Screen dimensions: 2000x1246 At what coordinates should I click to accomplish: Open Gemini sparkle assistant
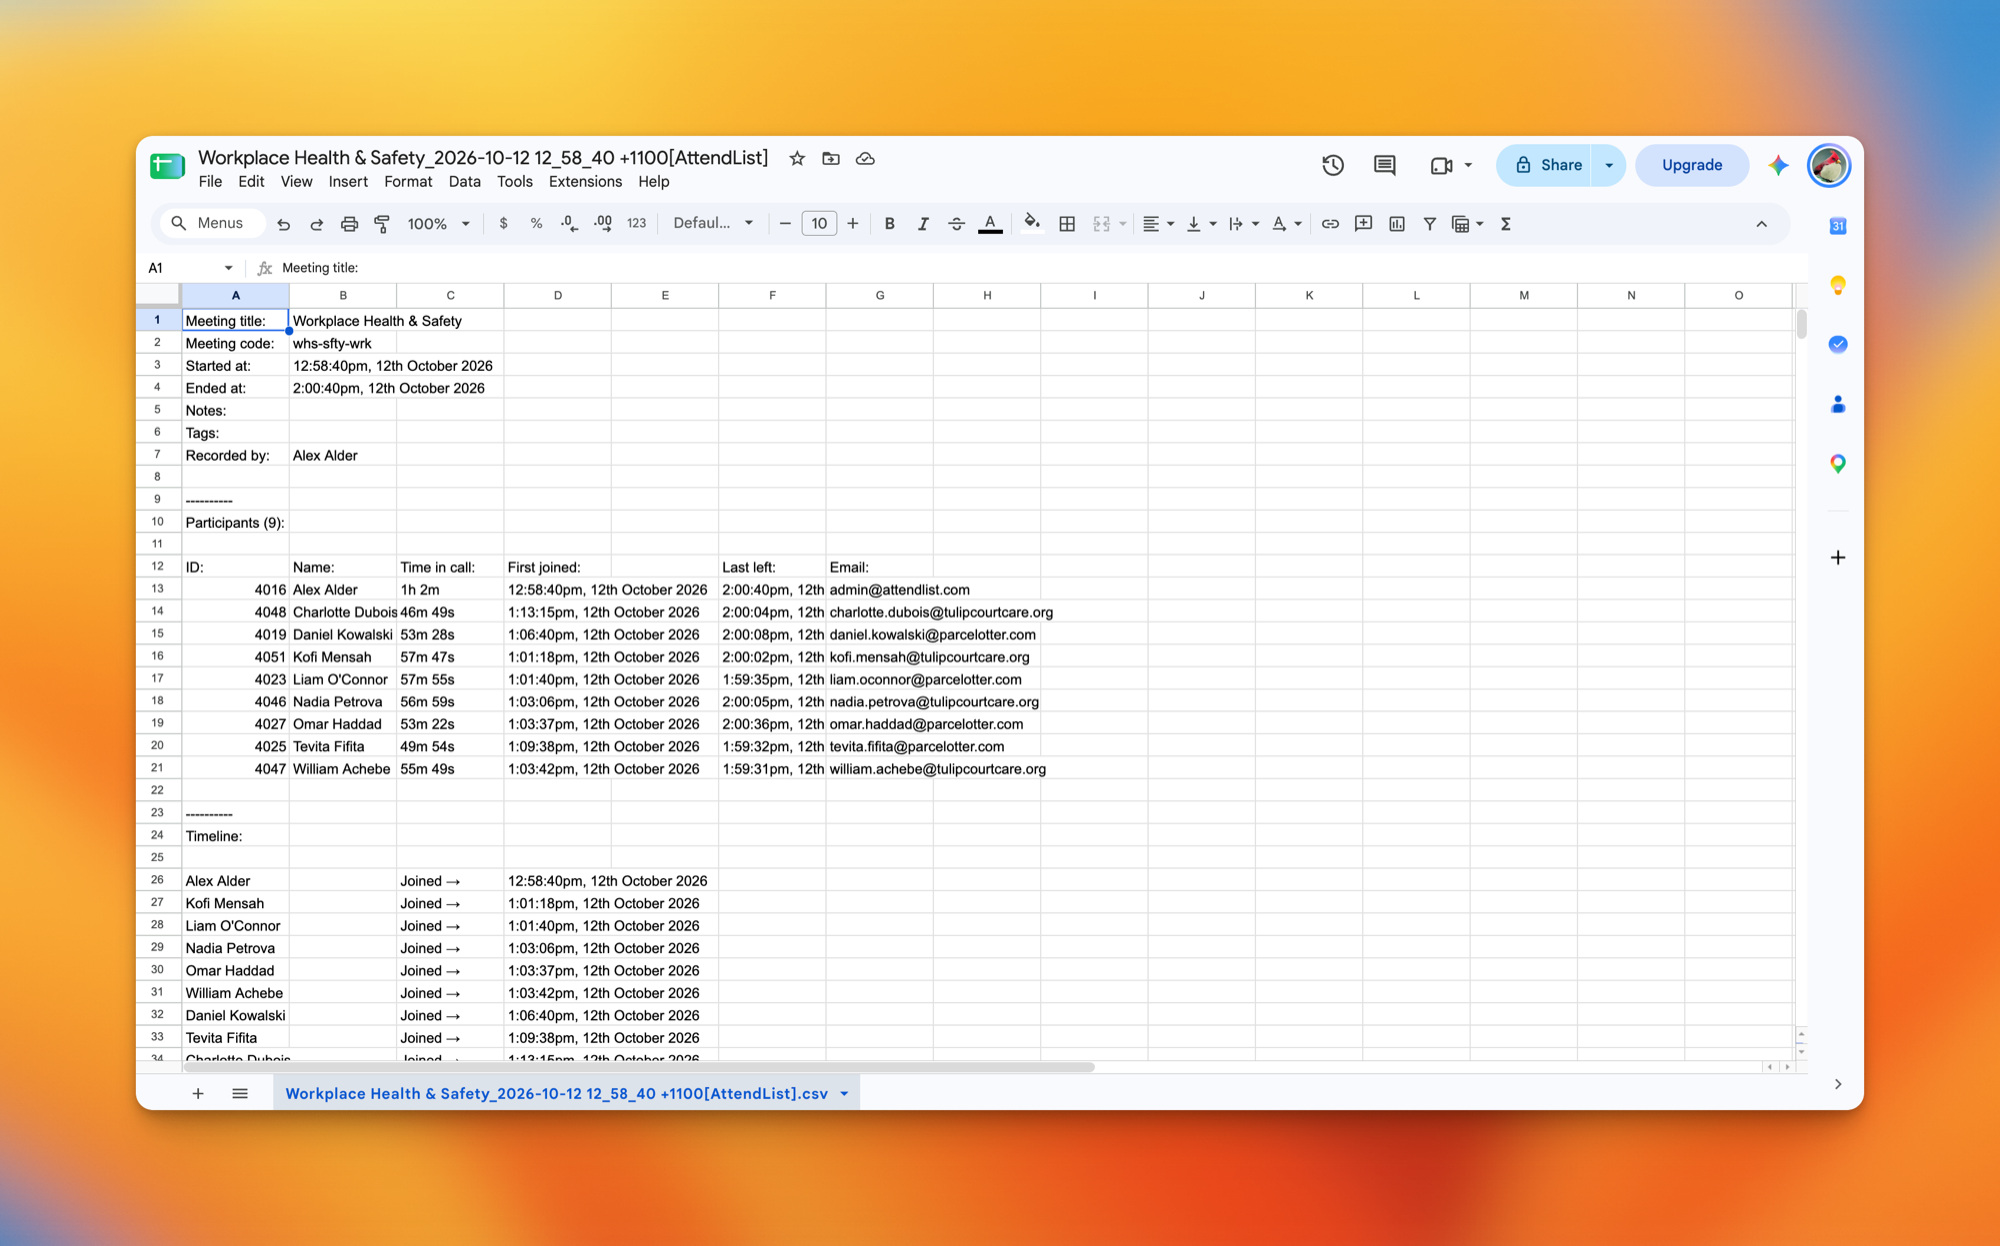coord(1778,165)
